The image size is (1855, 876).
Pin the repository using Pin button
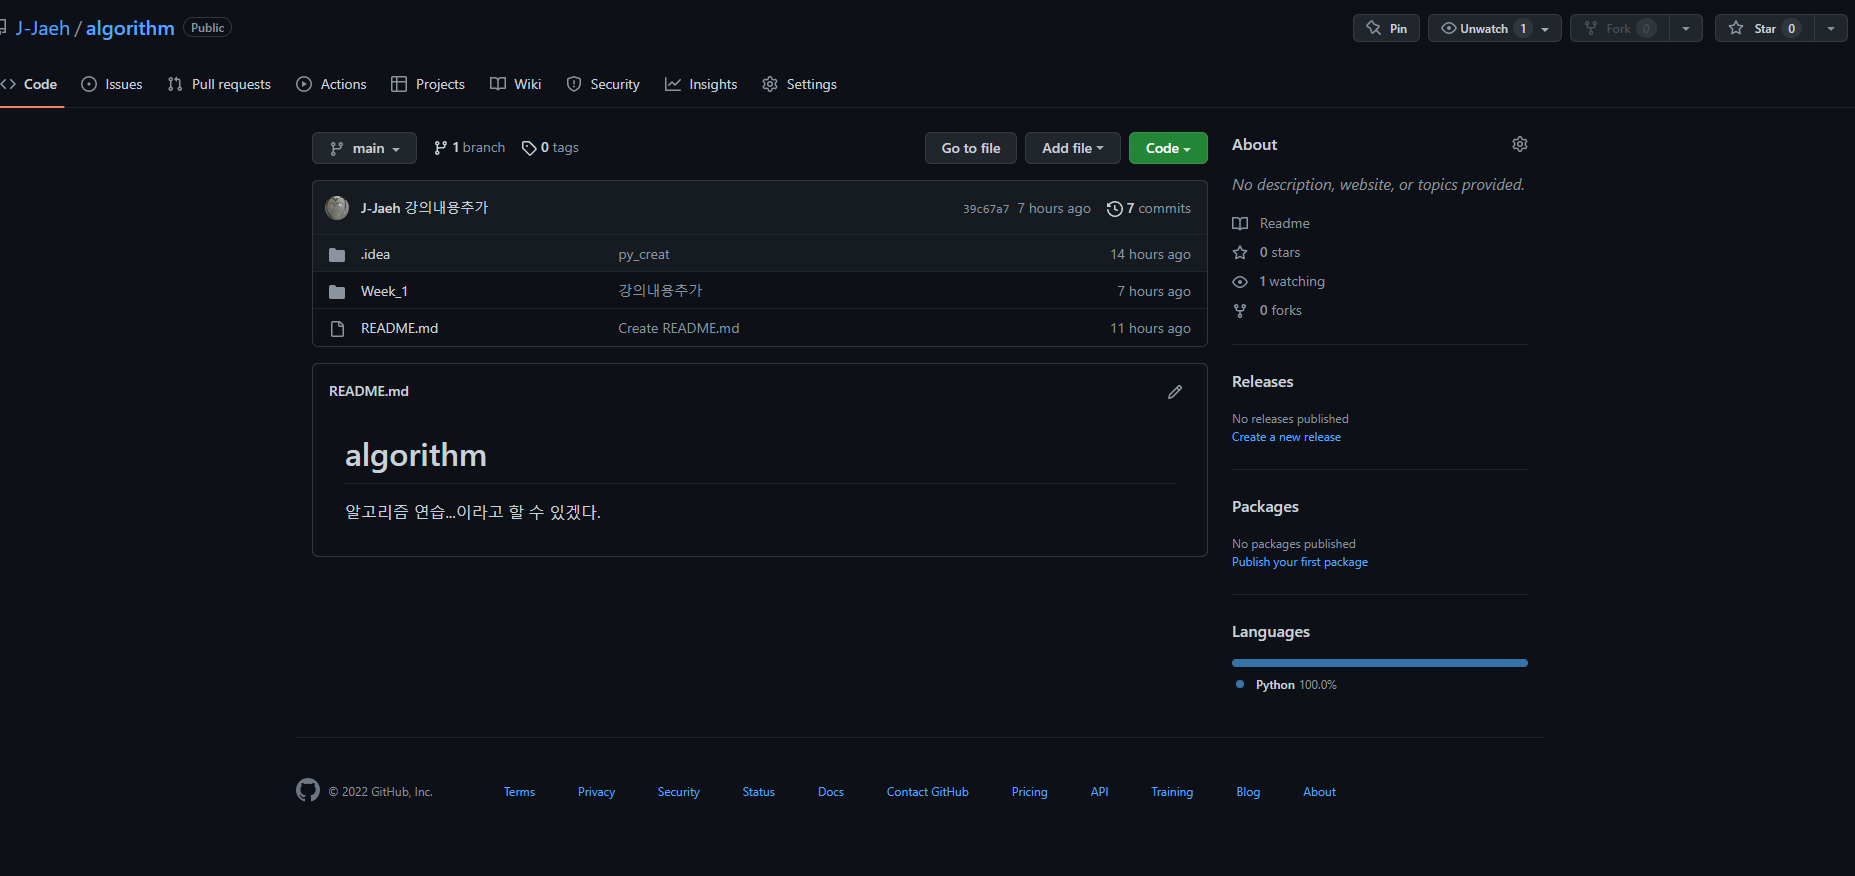(1386, 28)
